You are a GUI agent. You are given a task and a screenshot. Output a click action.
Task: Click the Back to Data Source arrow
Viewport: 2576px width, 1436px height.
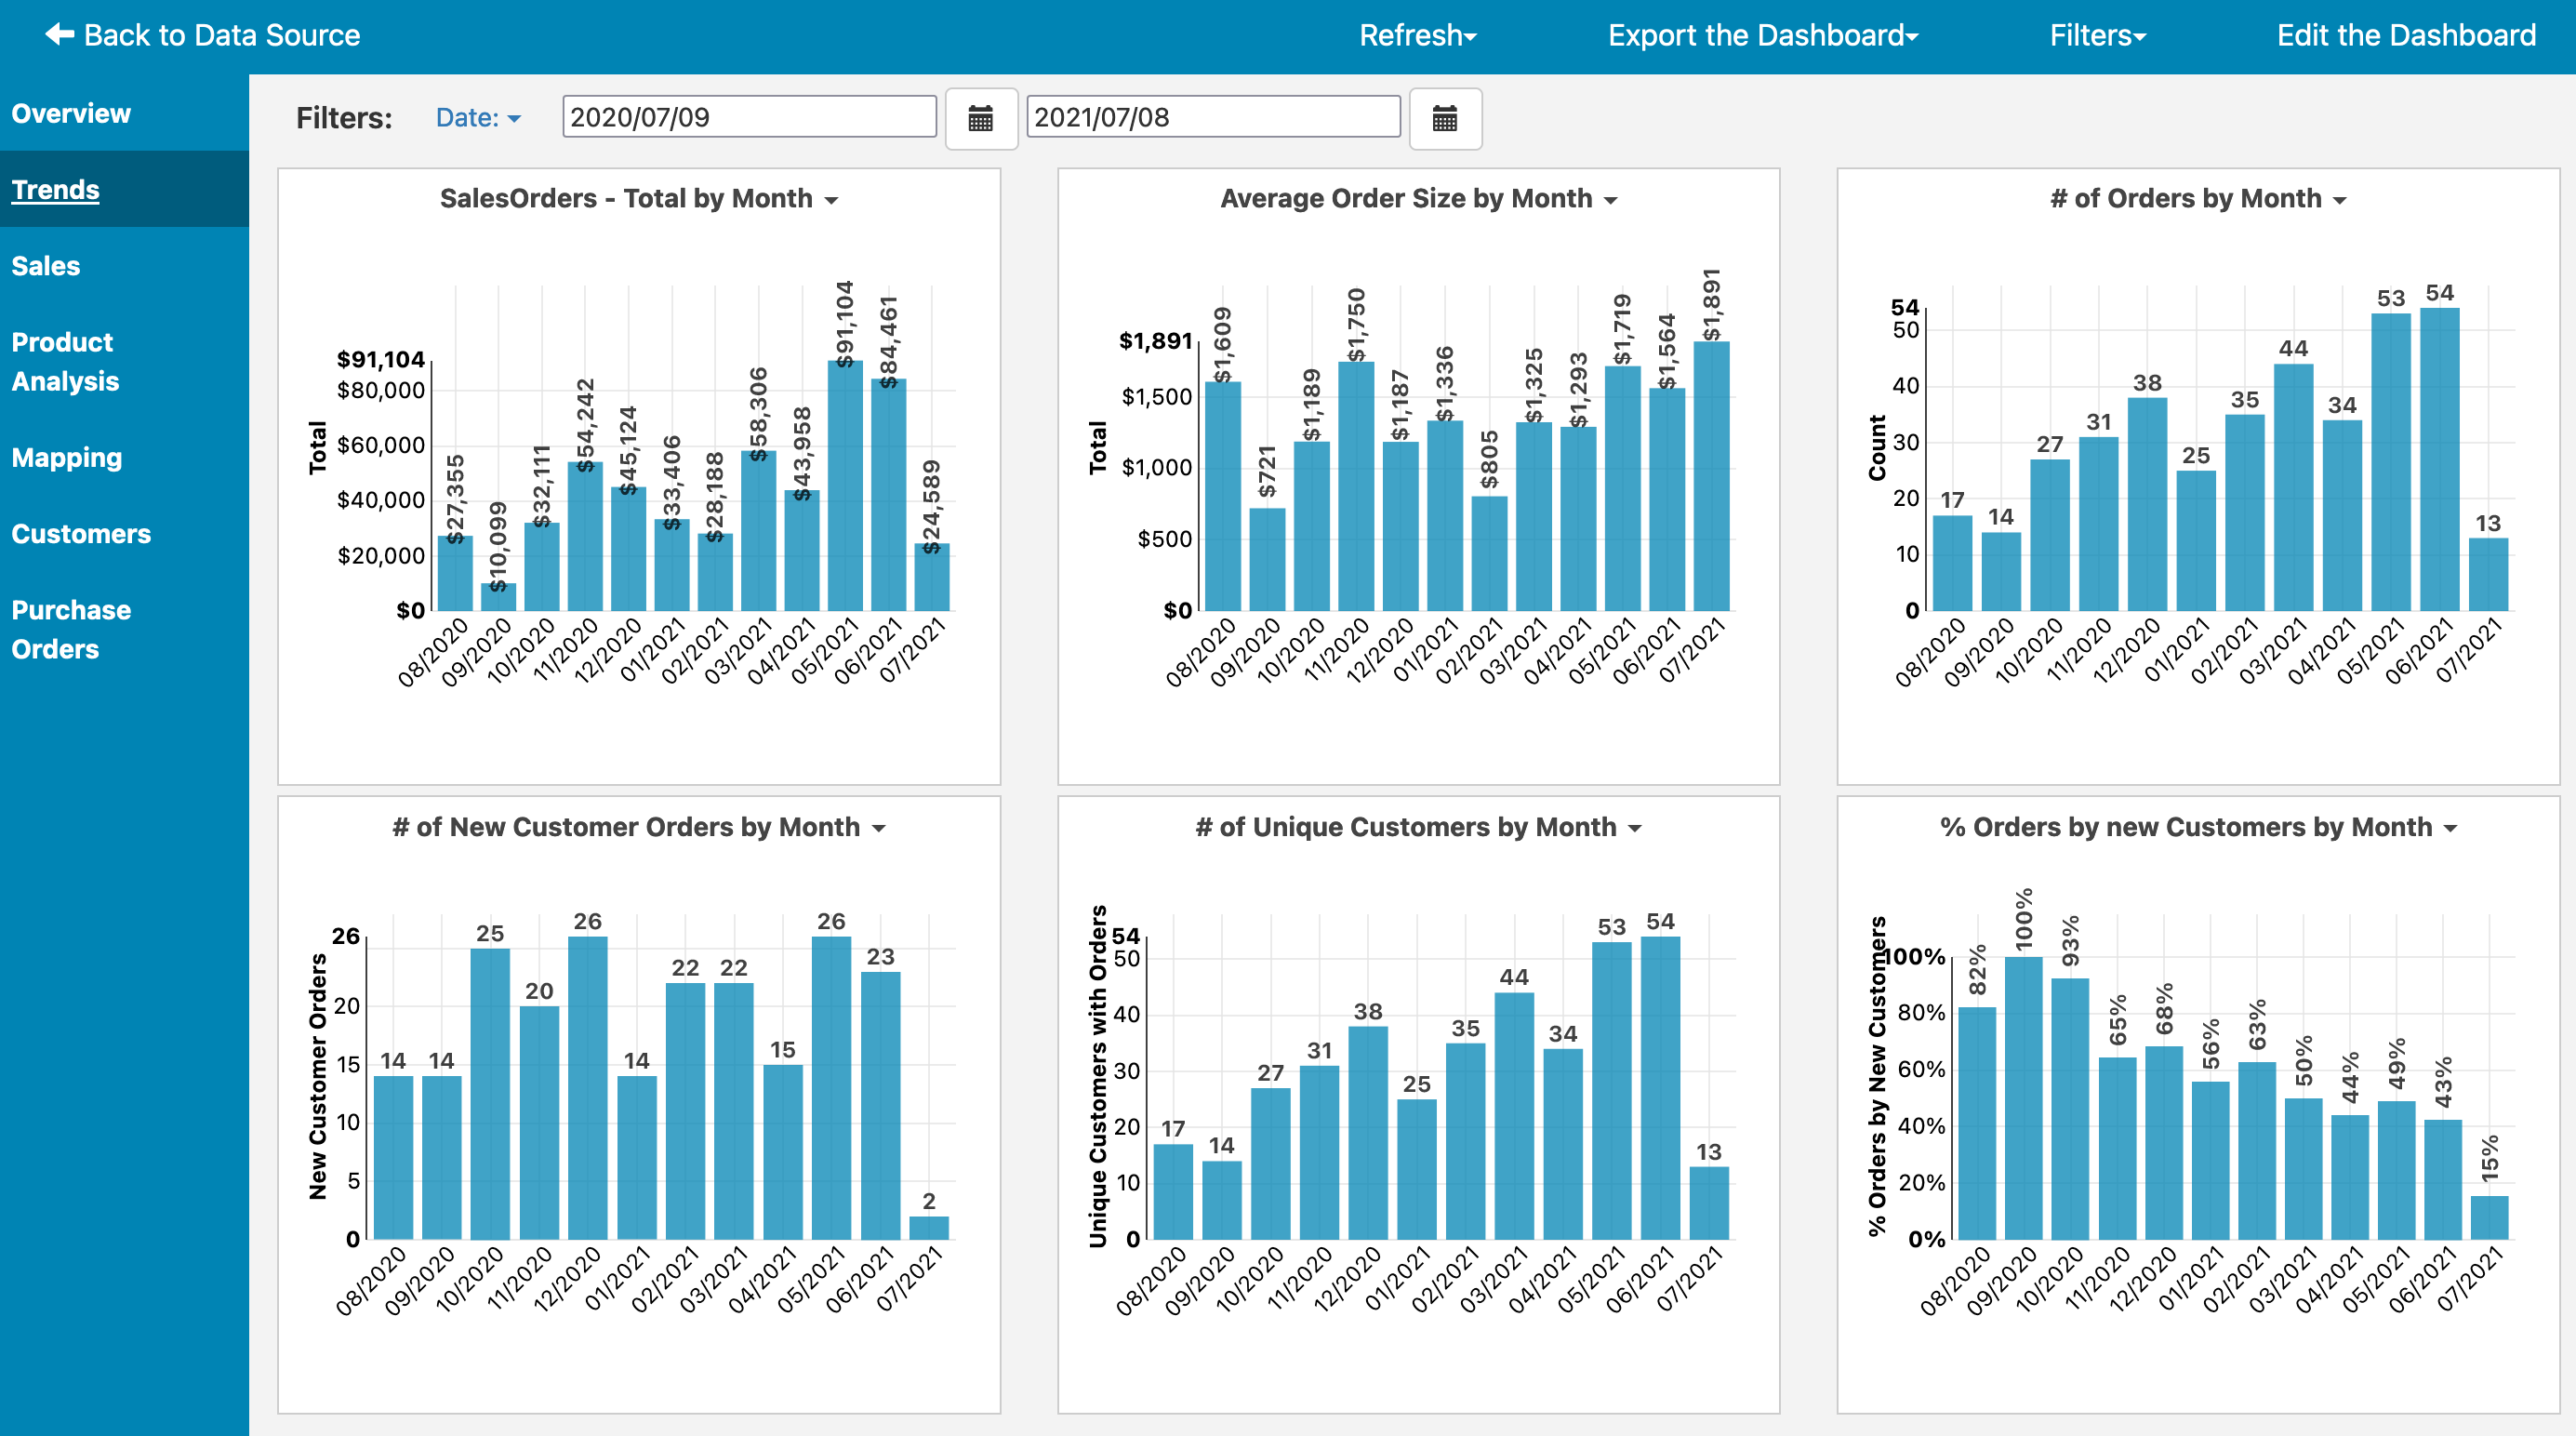(x=60, y=35)
